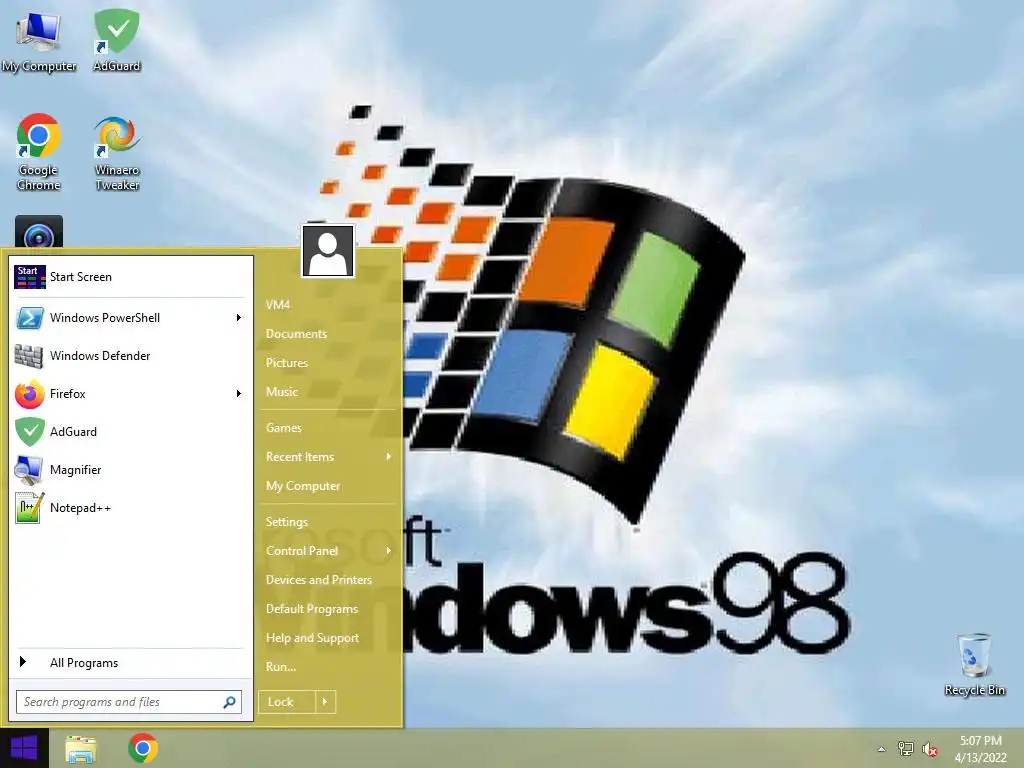Launch Winaero Tweaker desktop shortcut
The image size is (1024, 768).
click(116, 152)
